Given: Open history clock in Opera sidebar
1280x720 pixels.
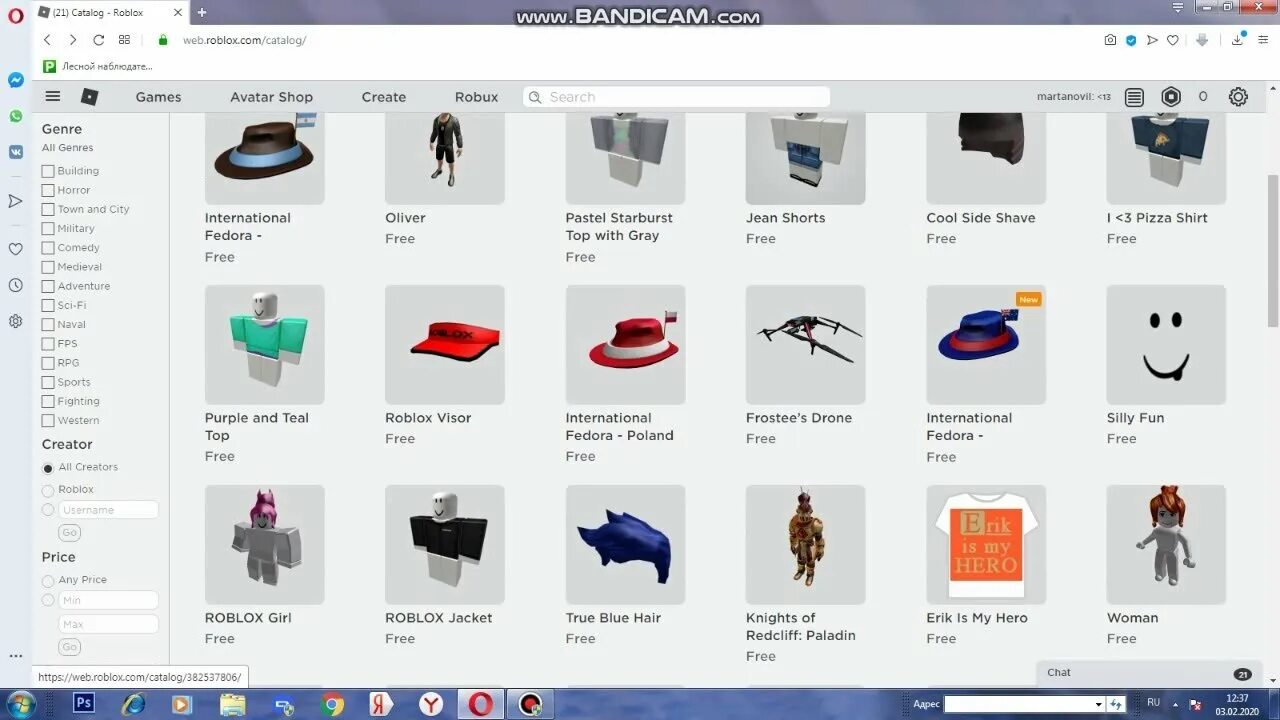Looking at the screenshot, I should 15,285.
